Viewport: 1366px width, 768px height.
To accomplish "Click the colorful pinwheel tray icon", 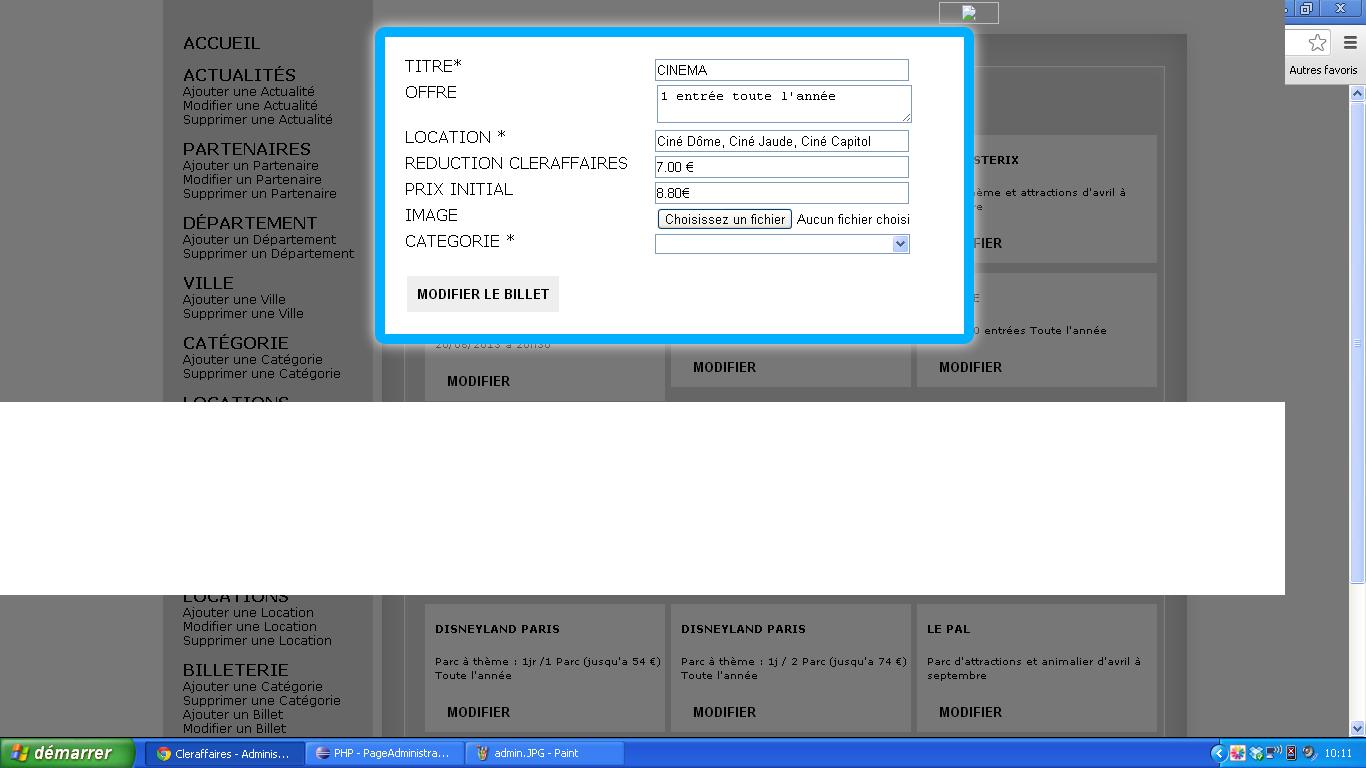I will 1238,753.
